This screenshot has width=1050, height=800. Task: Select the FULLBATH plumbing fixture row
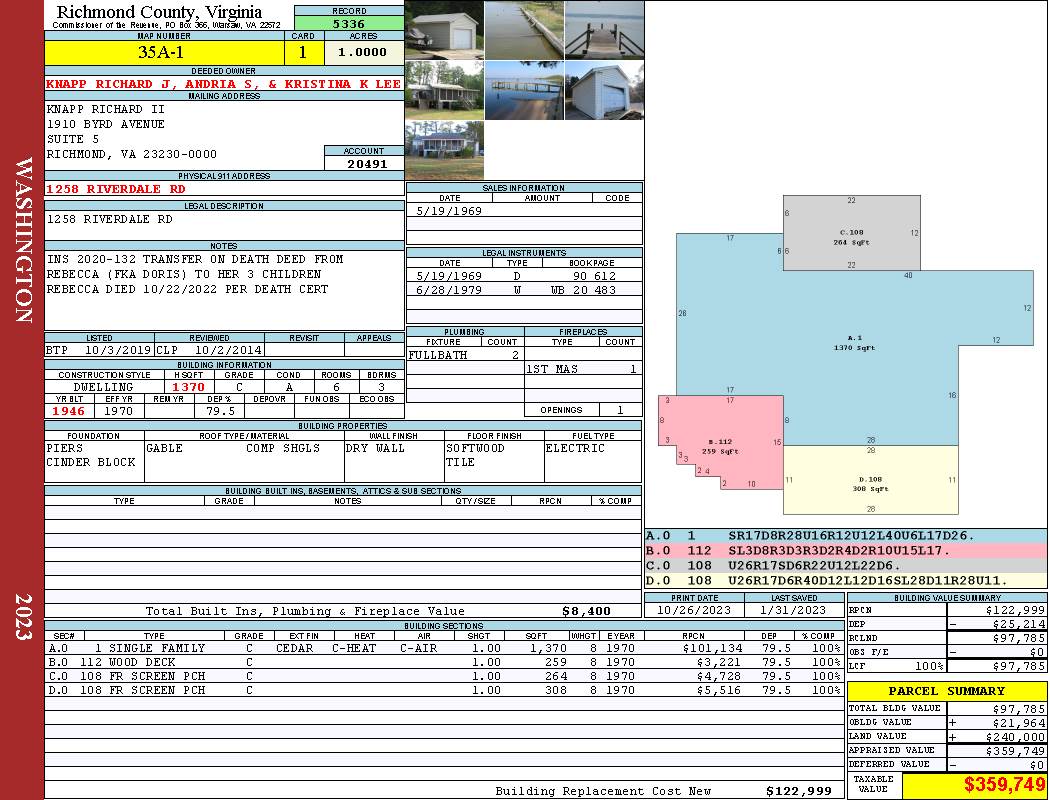(465, 355)
